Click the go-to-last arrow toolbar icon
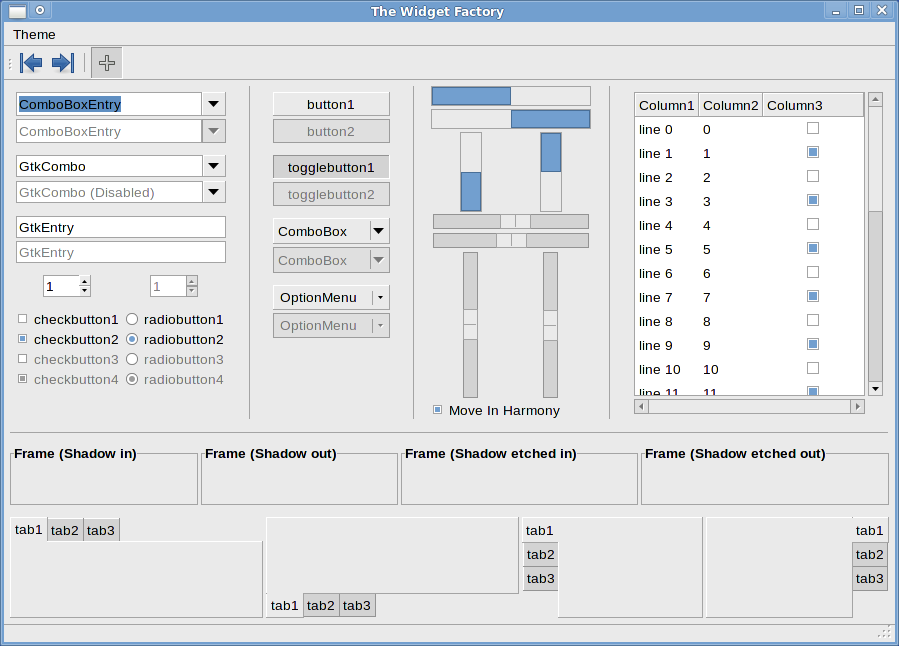Image resolution: width=899 pixels, height=646 pixels. click(x=63, y=63)
